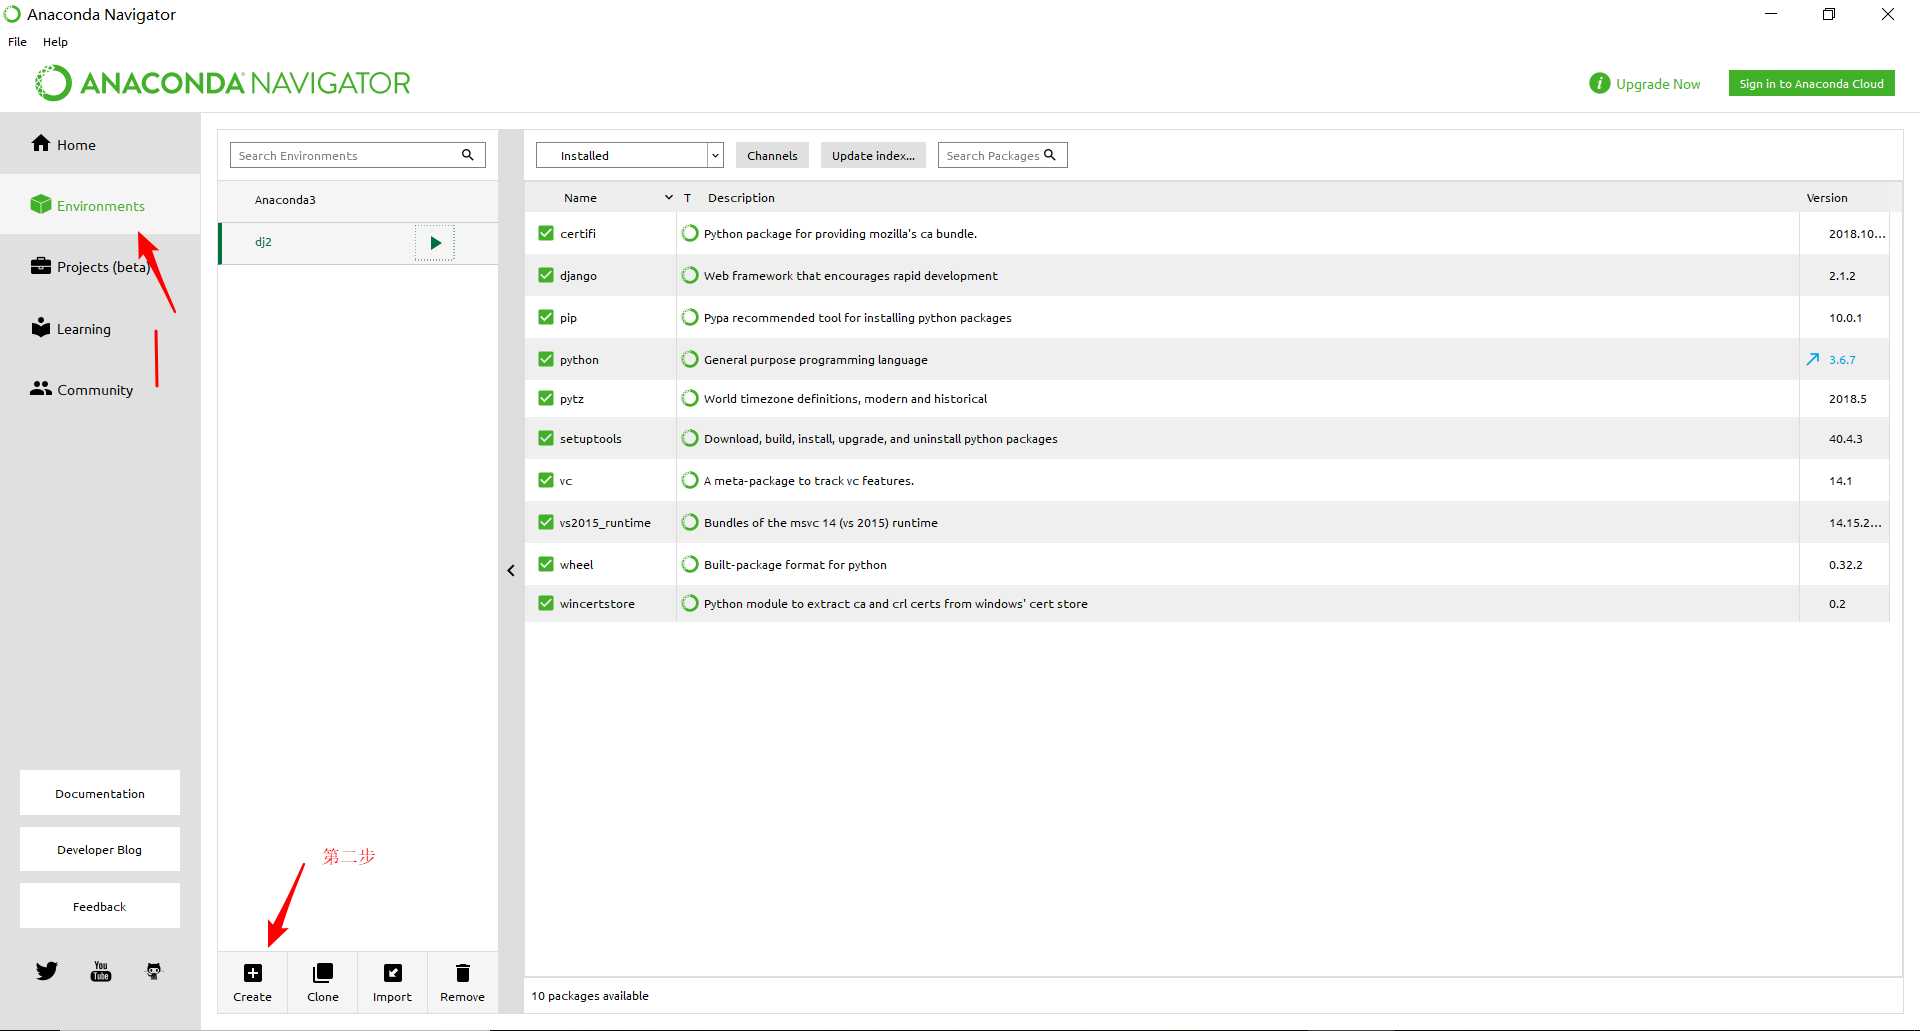This screenshot has width=1920, height=1031.
Task: Open the File menu
Action: [18, 42]
